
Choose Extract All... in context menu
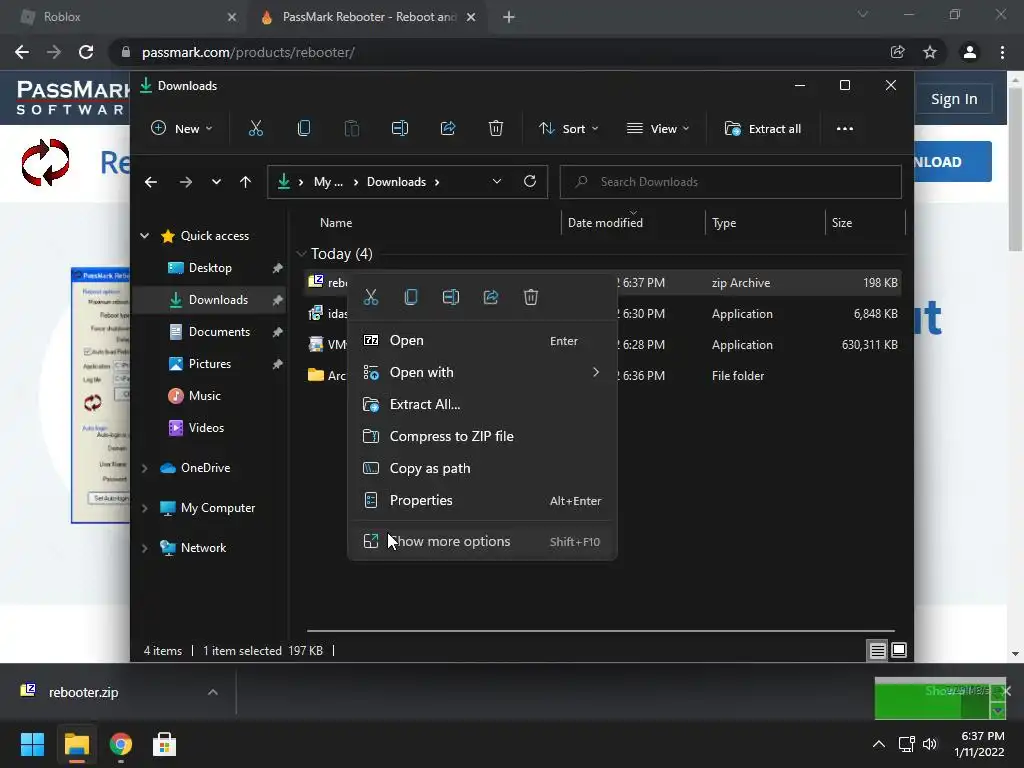pyautogui.click(x=483, y=404)
